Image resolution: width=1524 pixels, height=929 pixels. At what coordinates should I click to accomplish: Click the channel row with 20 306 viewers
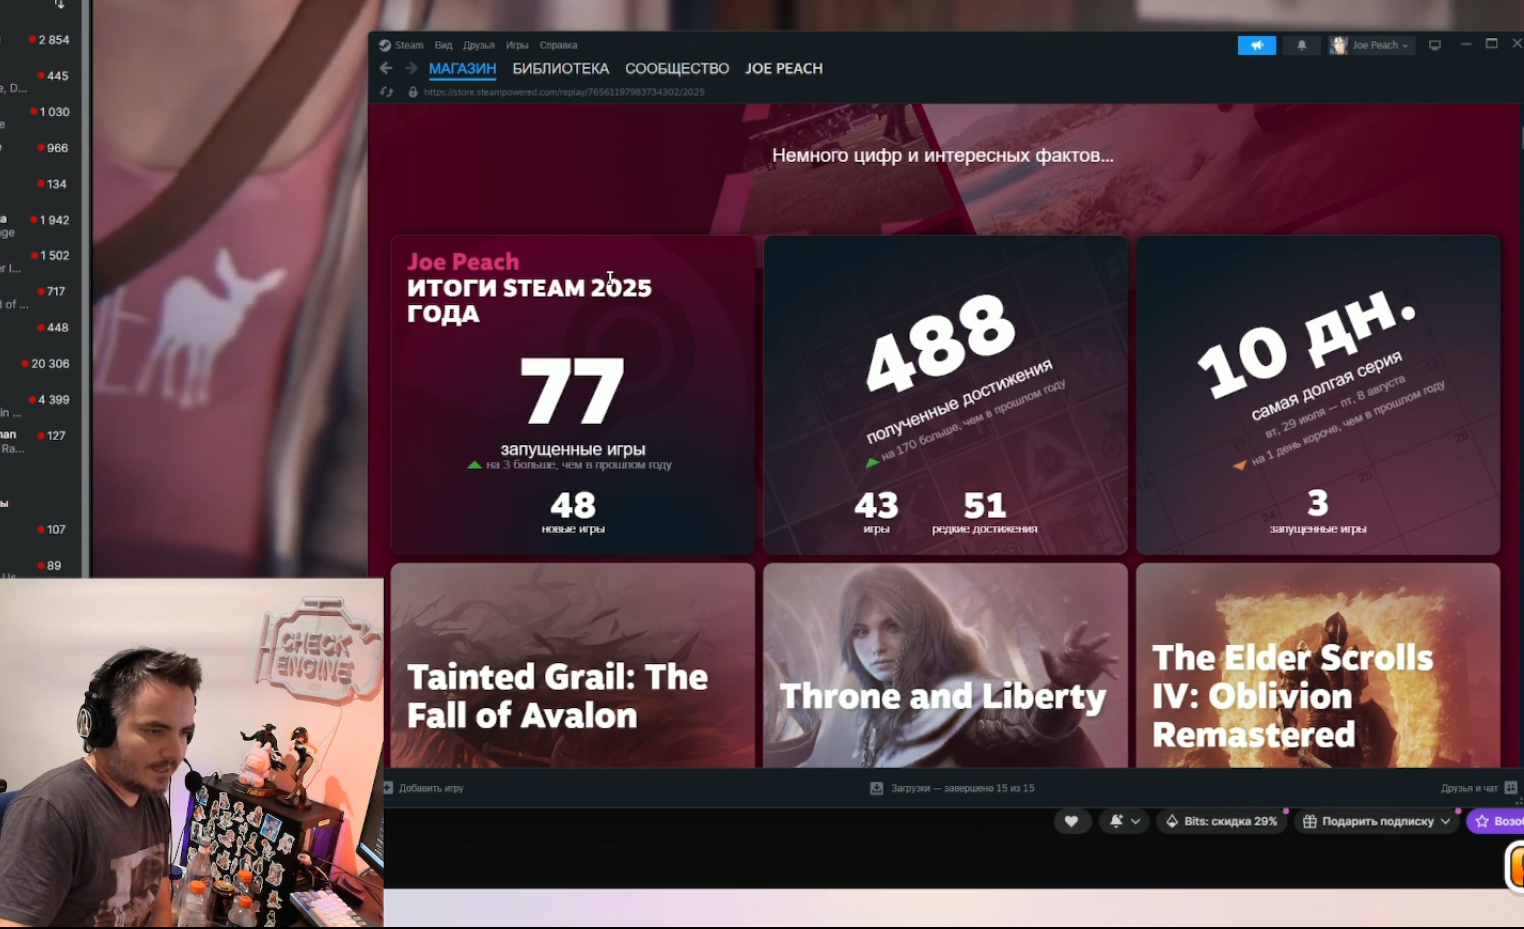pyautogui.click(x=40, y=364)
